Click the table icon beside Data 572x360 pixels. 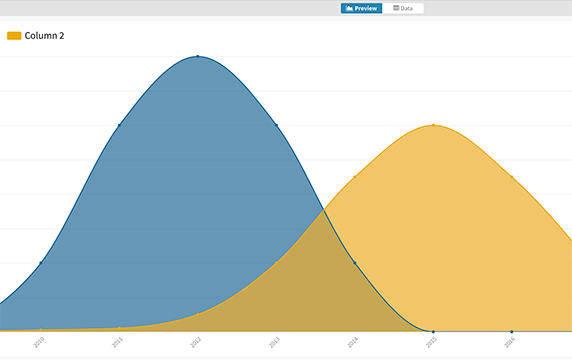pos(396,8)
